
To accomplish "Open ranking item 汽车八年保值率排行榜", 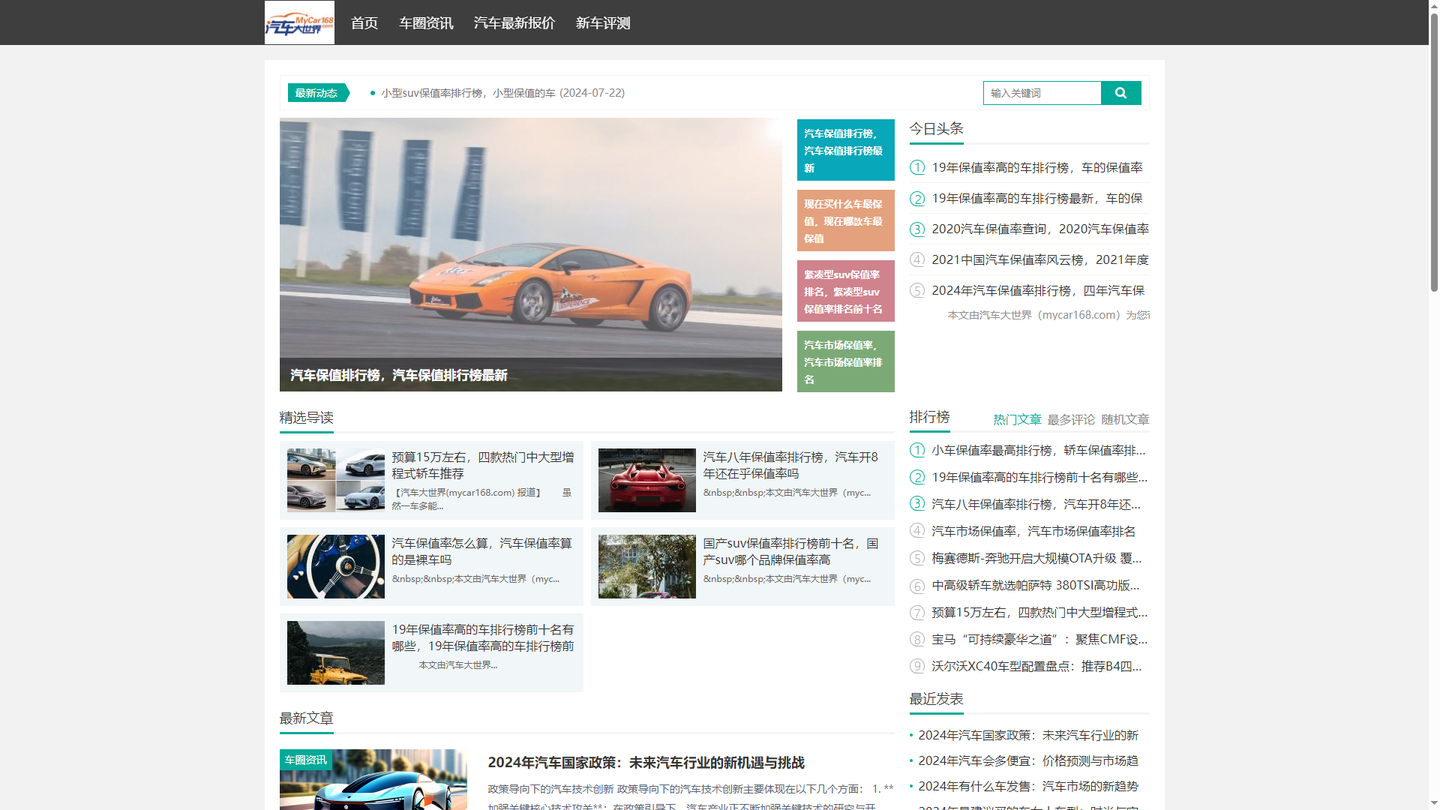I will (1036, 504).
